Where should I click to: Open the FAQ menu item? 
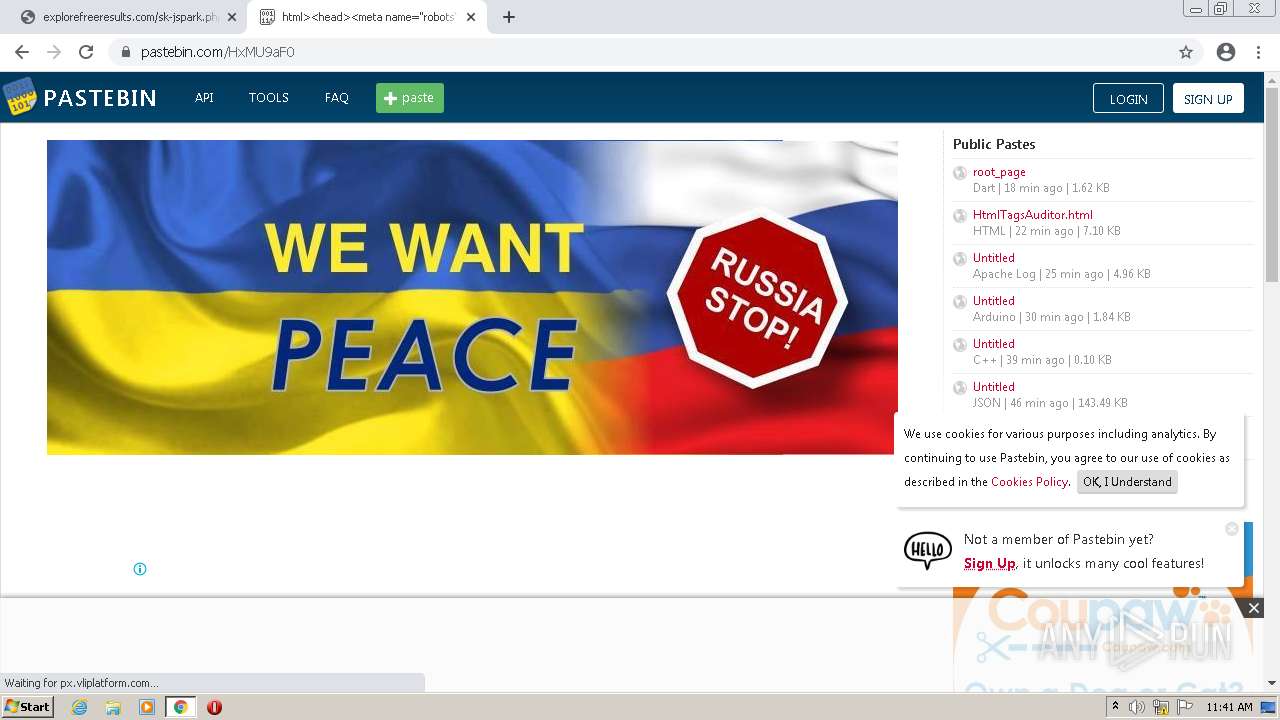[337, 98]
